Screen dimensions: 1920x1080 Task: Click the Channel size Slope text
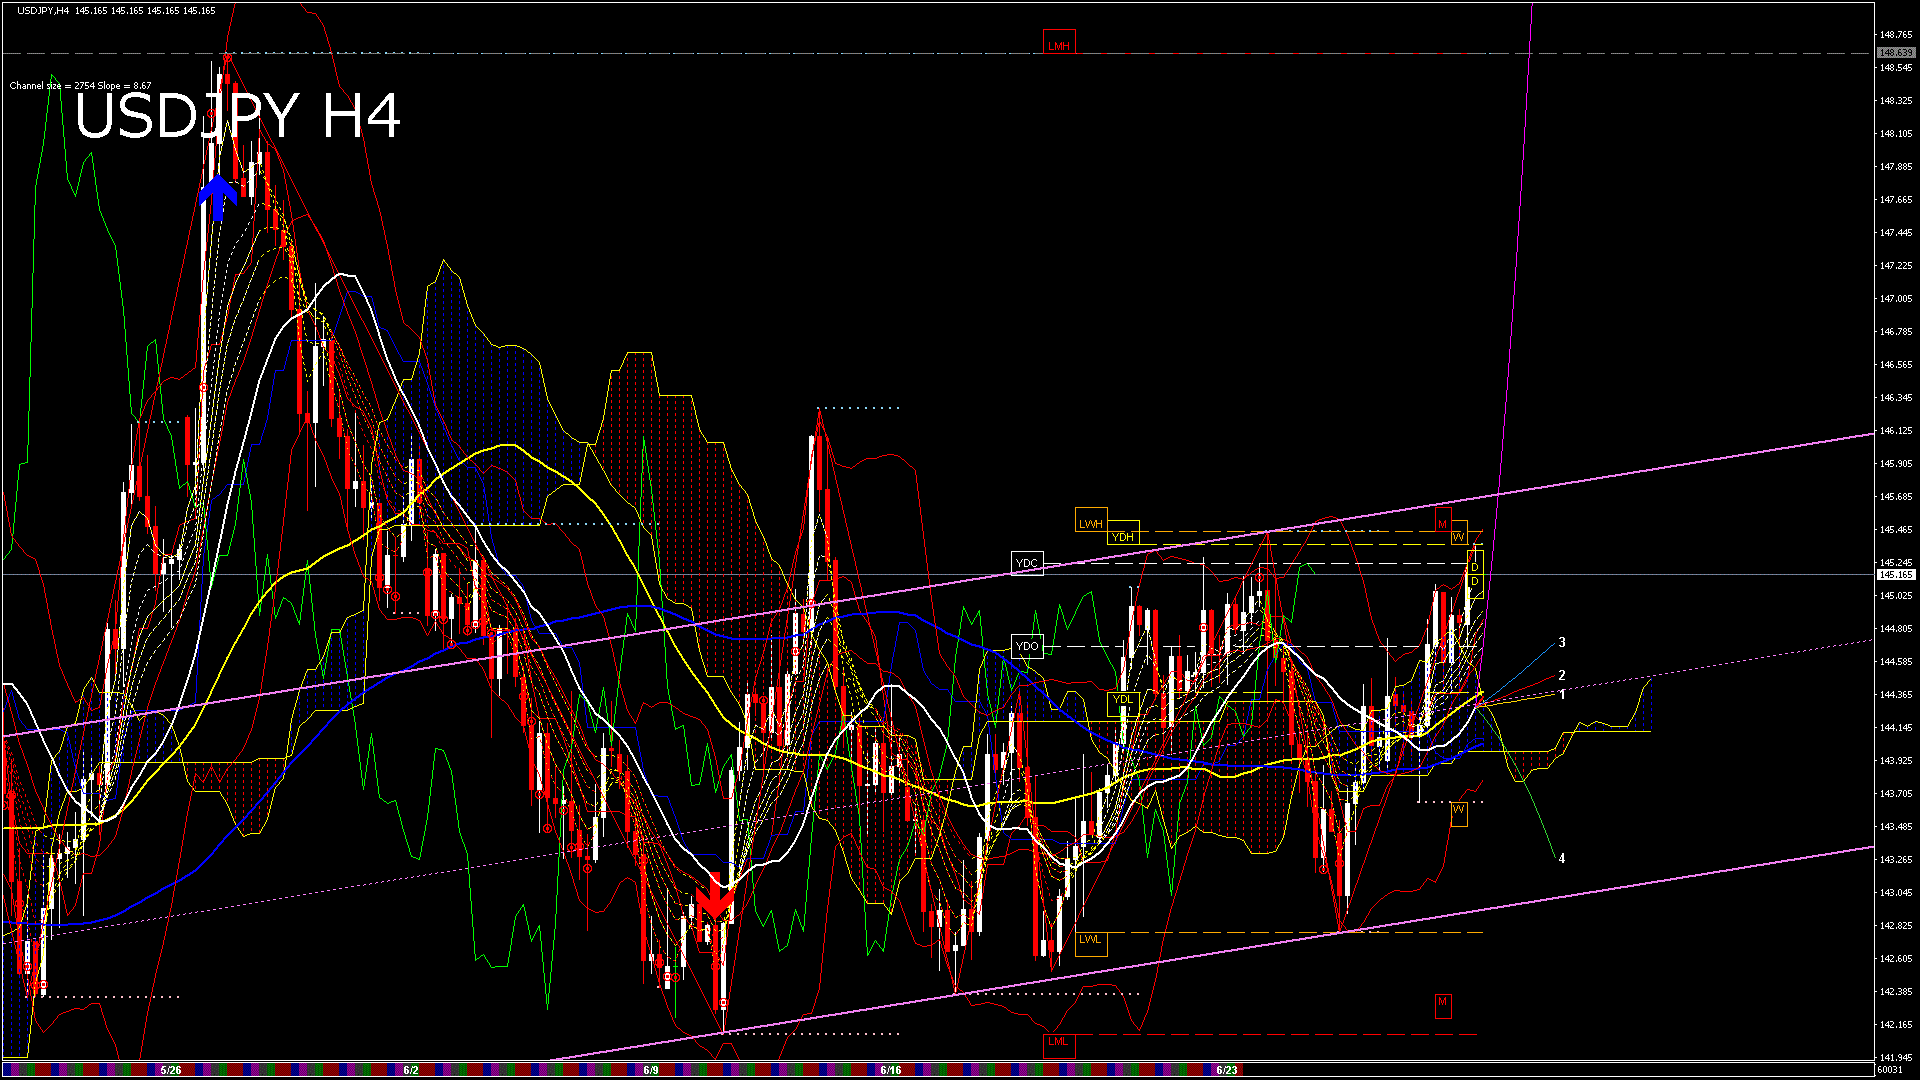(81, 86)
